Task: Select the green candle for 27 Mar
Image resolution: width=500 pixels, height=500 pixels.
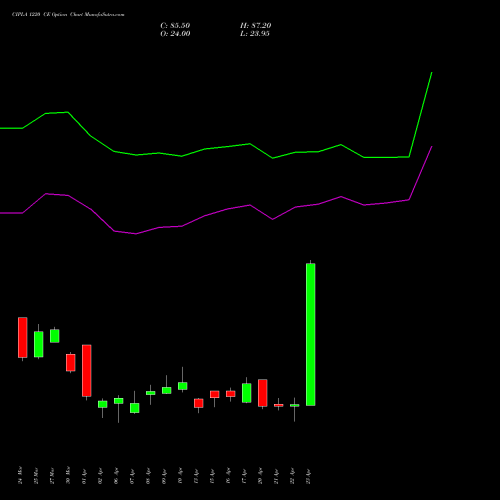Action: pos(55,336)
